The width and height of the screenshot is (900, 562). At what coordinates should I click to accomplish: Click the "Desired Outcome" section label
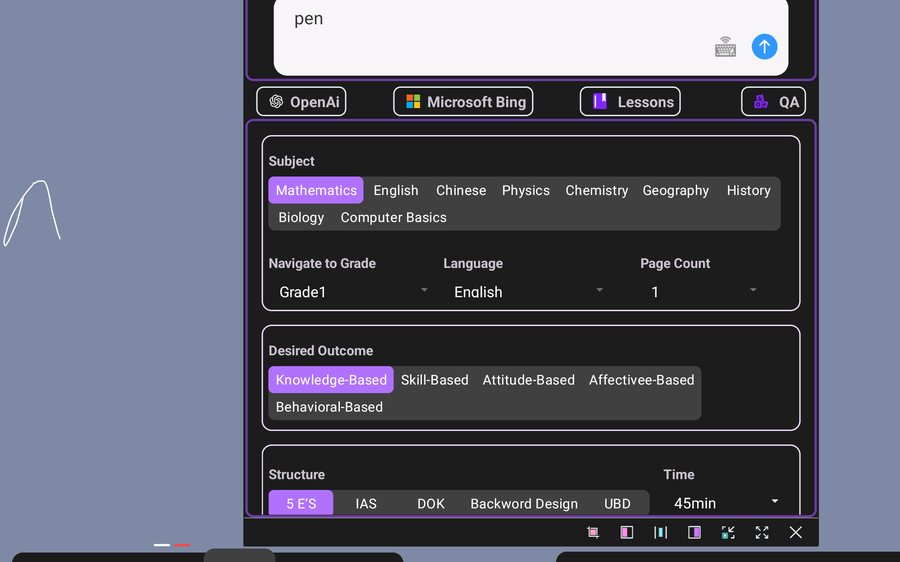[321, 350]
